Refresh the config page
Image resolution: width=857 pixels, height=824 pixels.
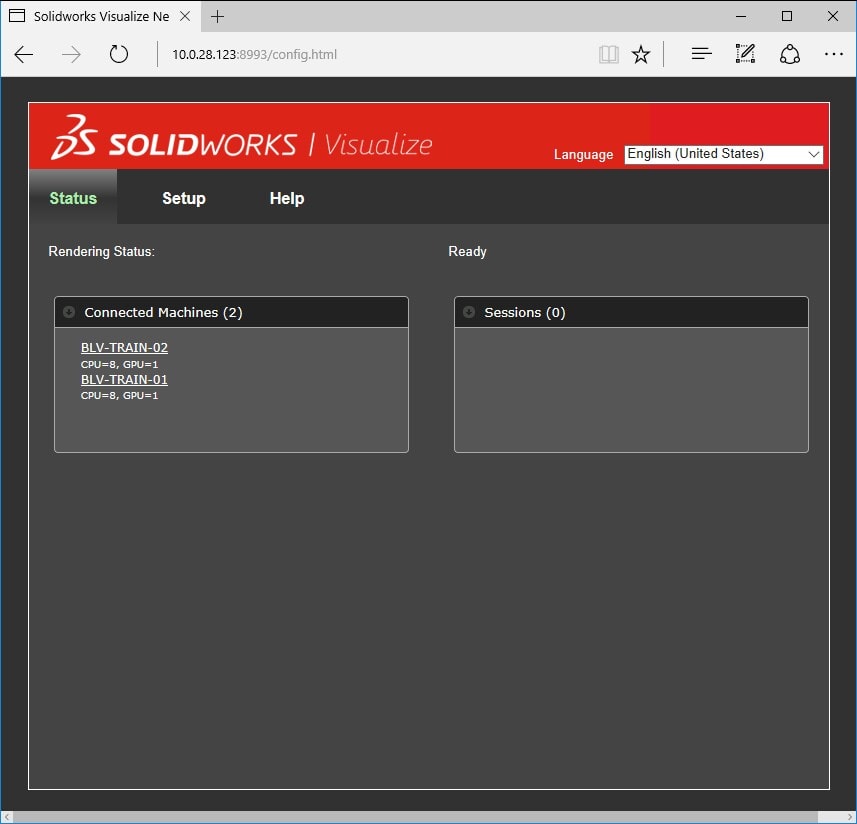click(x=119, y=54)
